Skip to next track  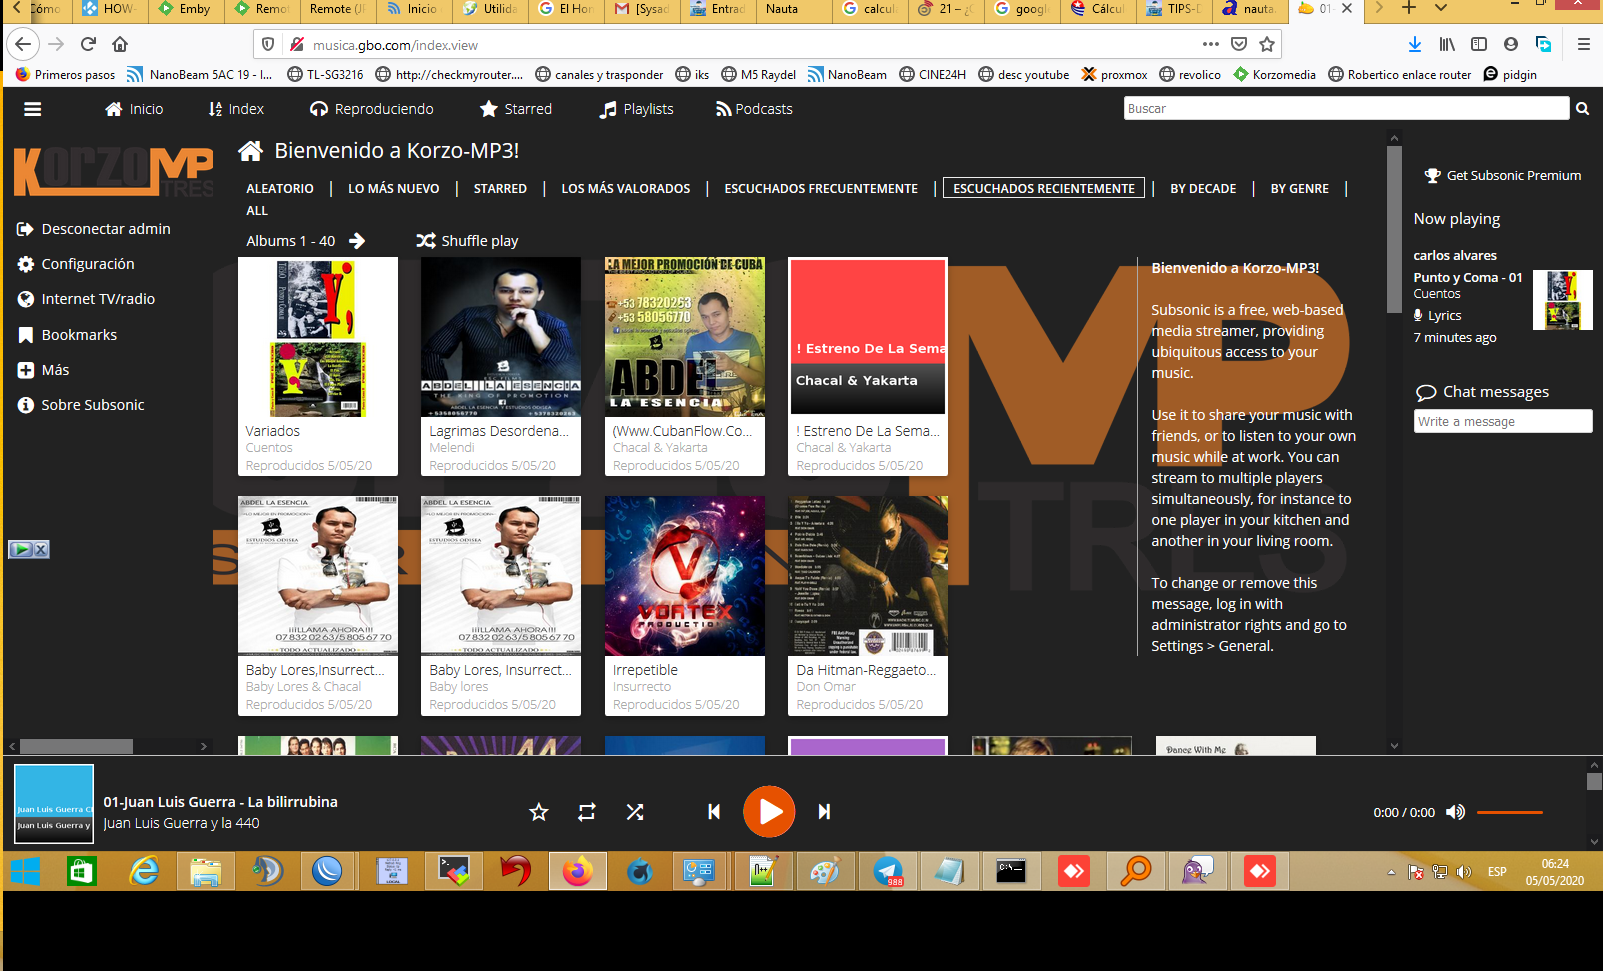824,812
